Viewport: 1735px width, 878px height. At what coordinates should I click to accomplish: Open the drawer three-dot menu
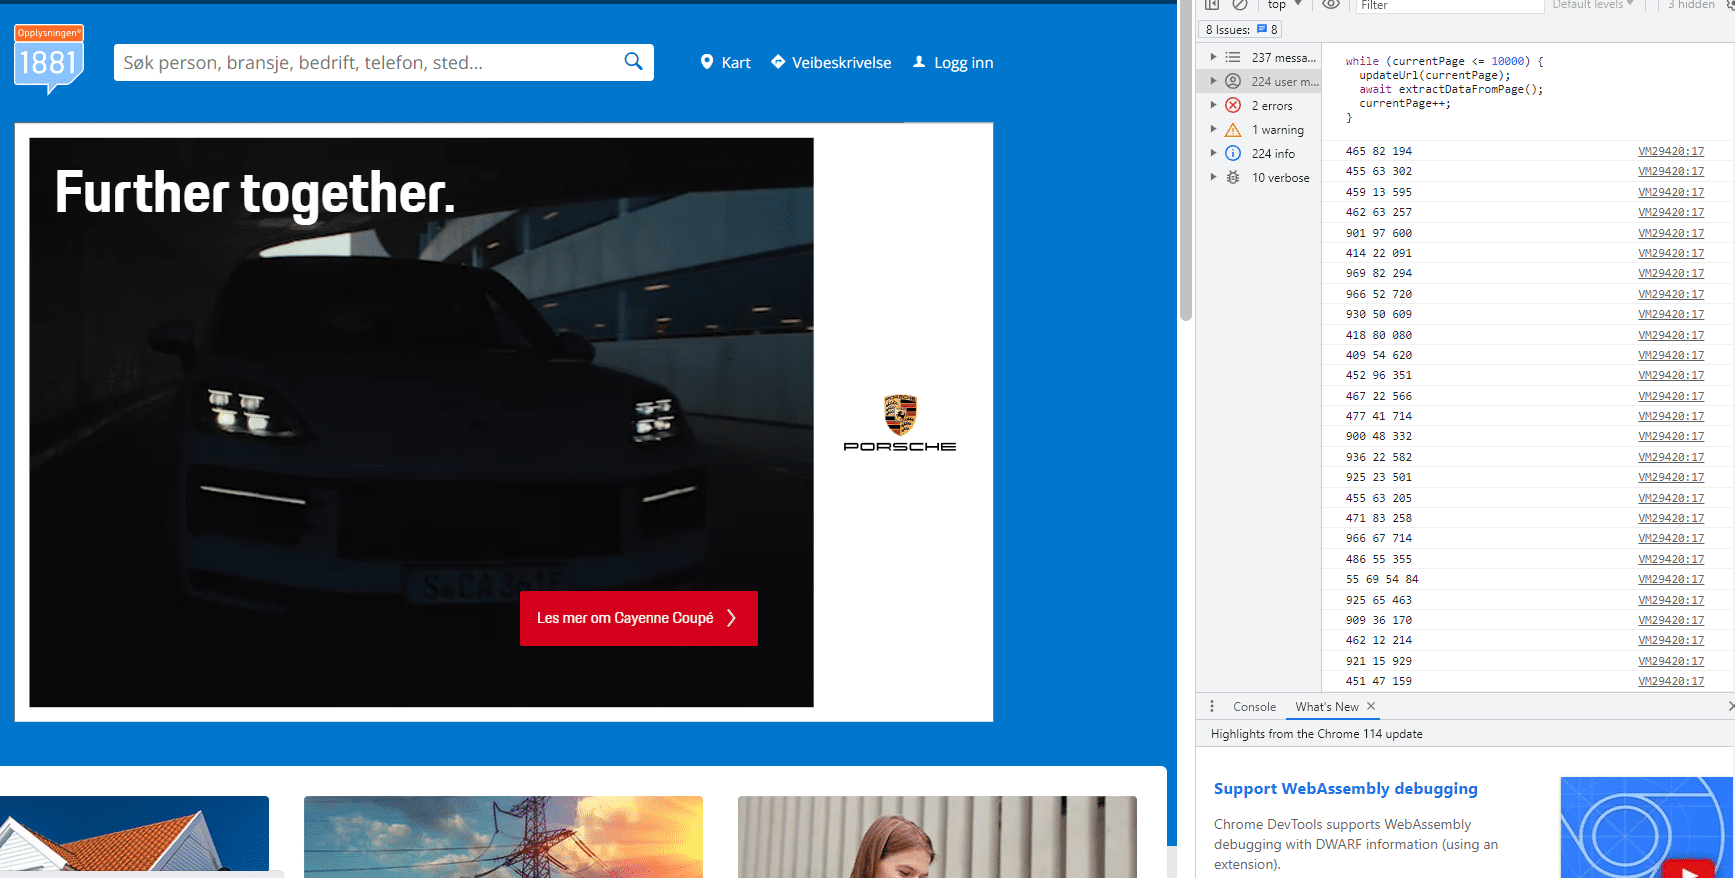1212,706
